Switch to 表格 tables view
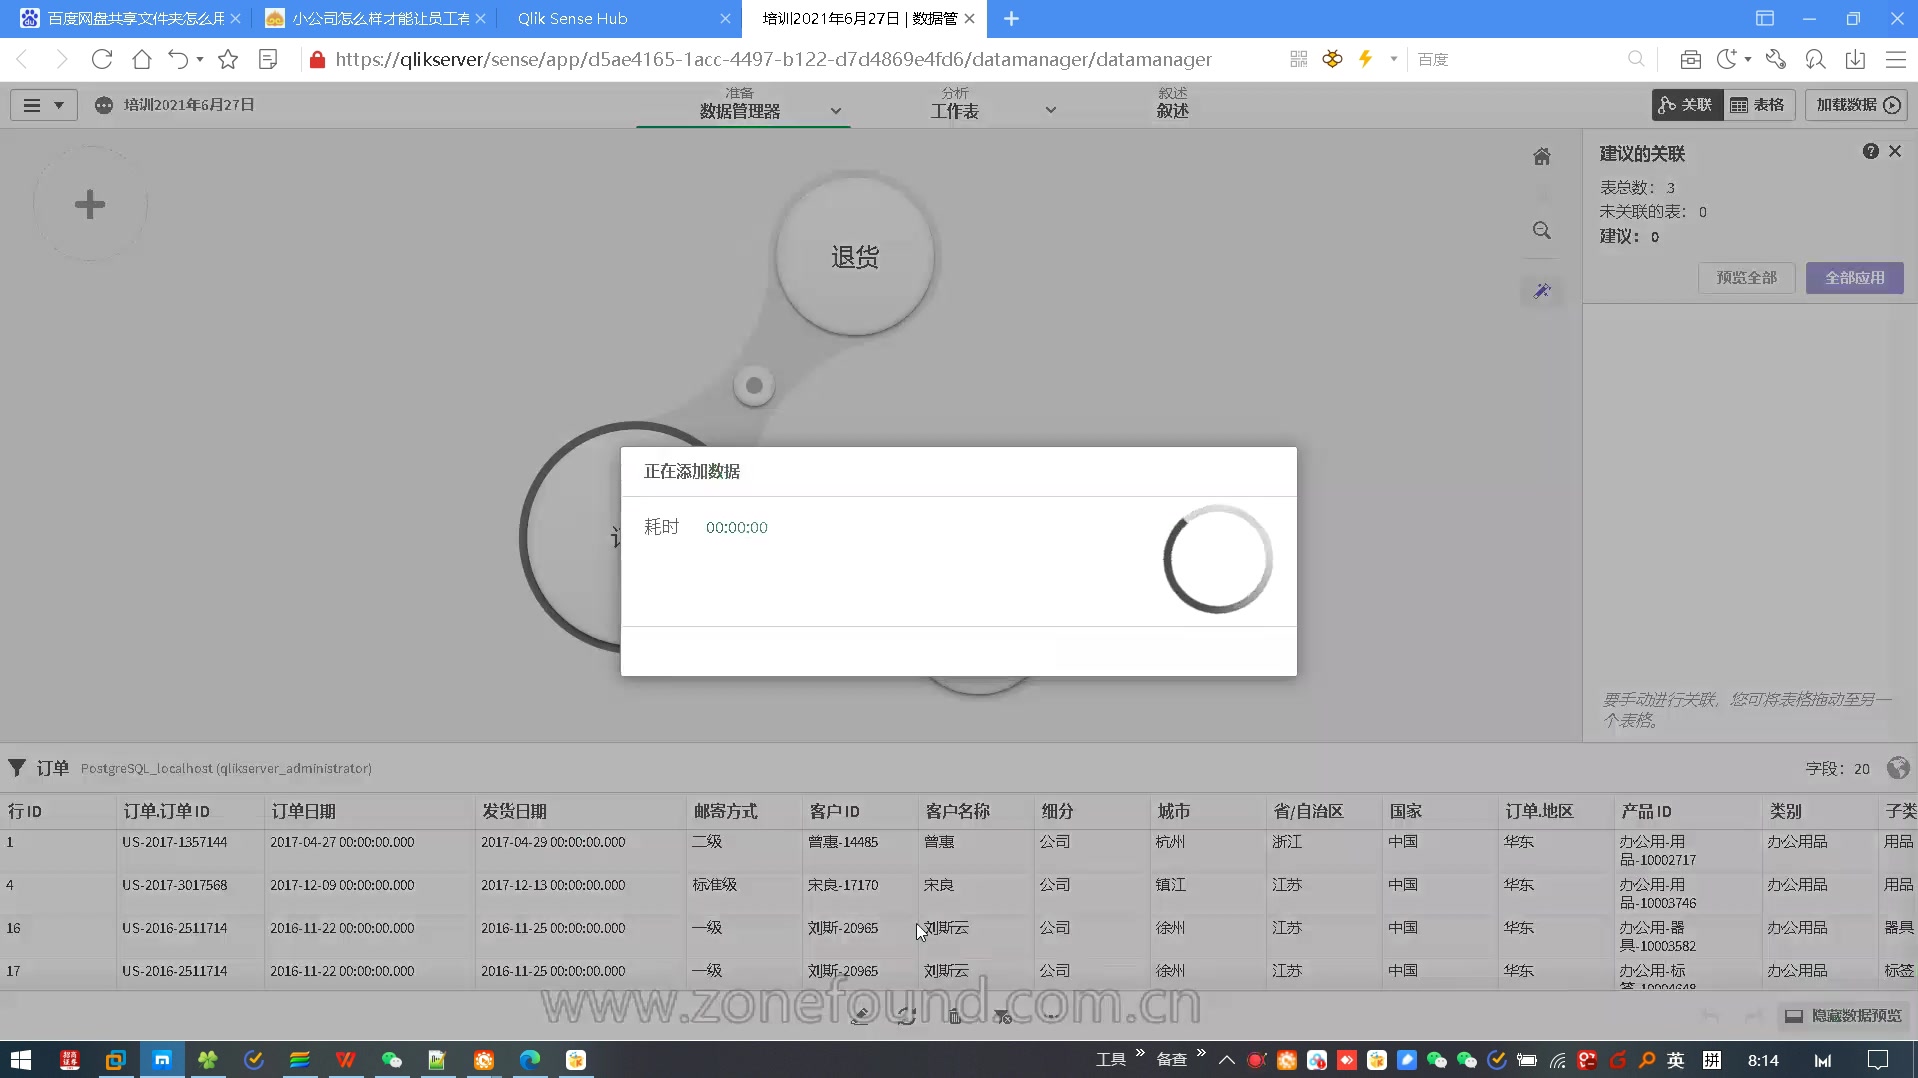 (1759, 105)
